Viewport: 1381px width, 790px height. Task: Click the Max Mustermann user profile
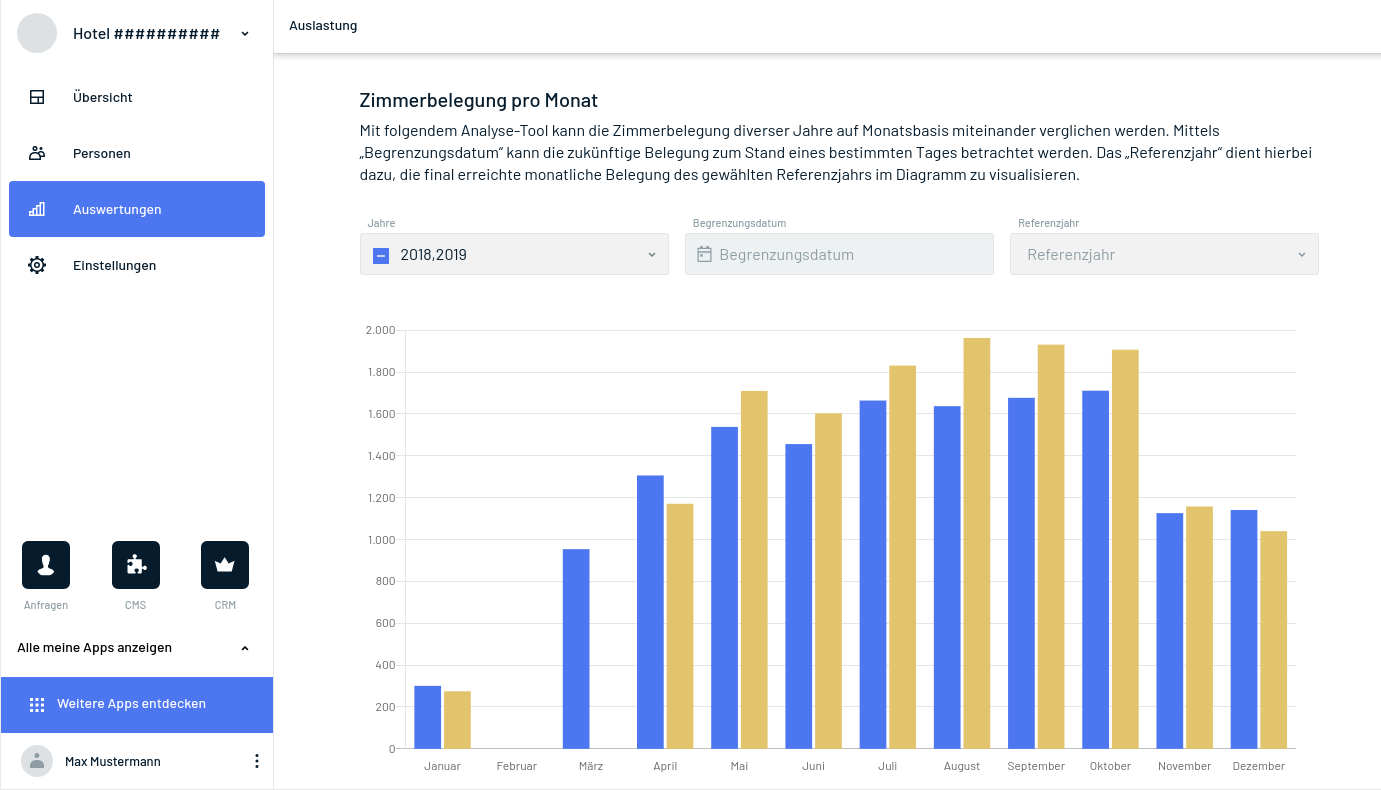point(112,762)
